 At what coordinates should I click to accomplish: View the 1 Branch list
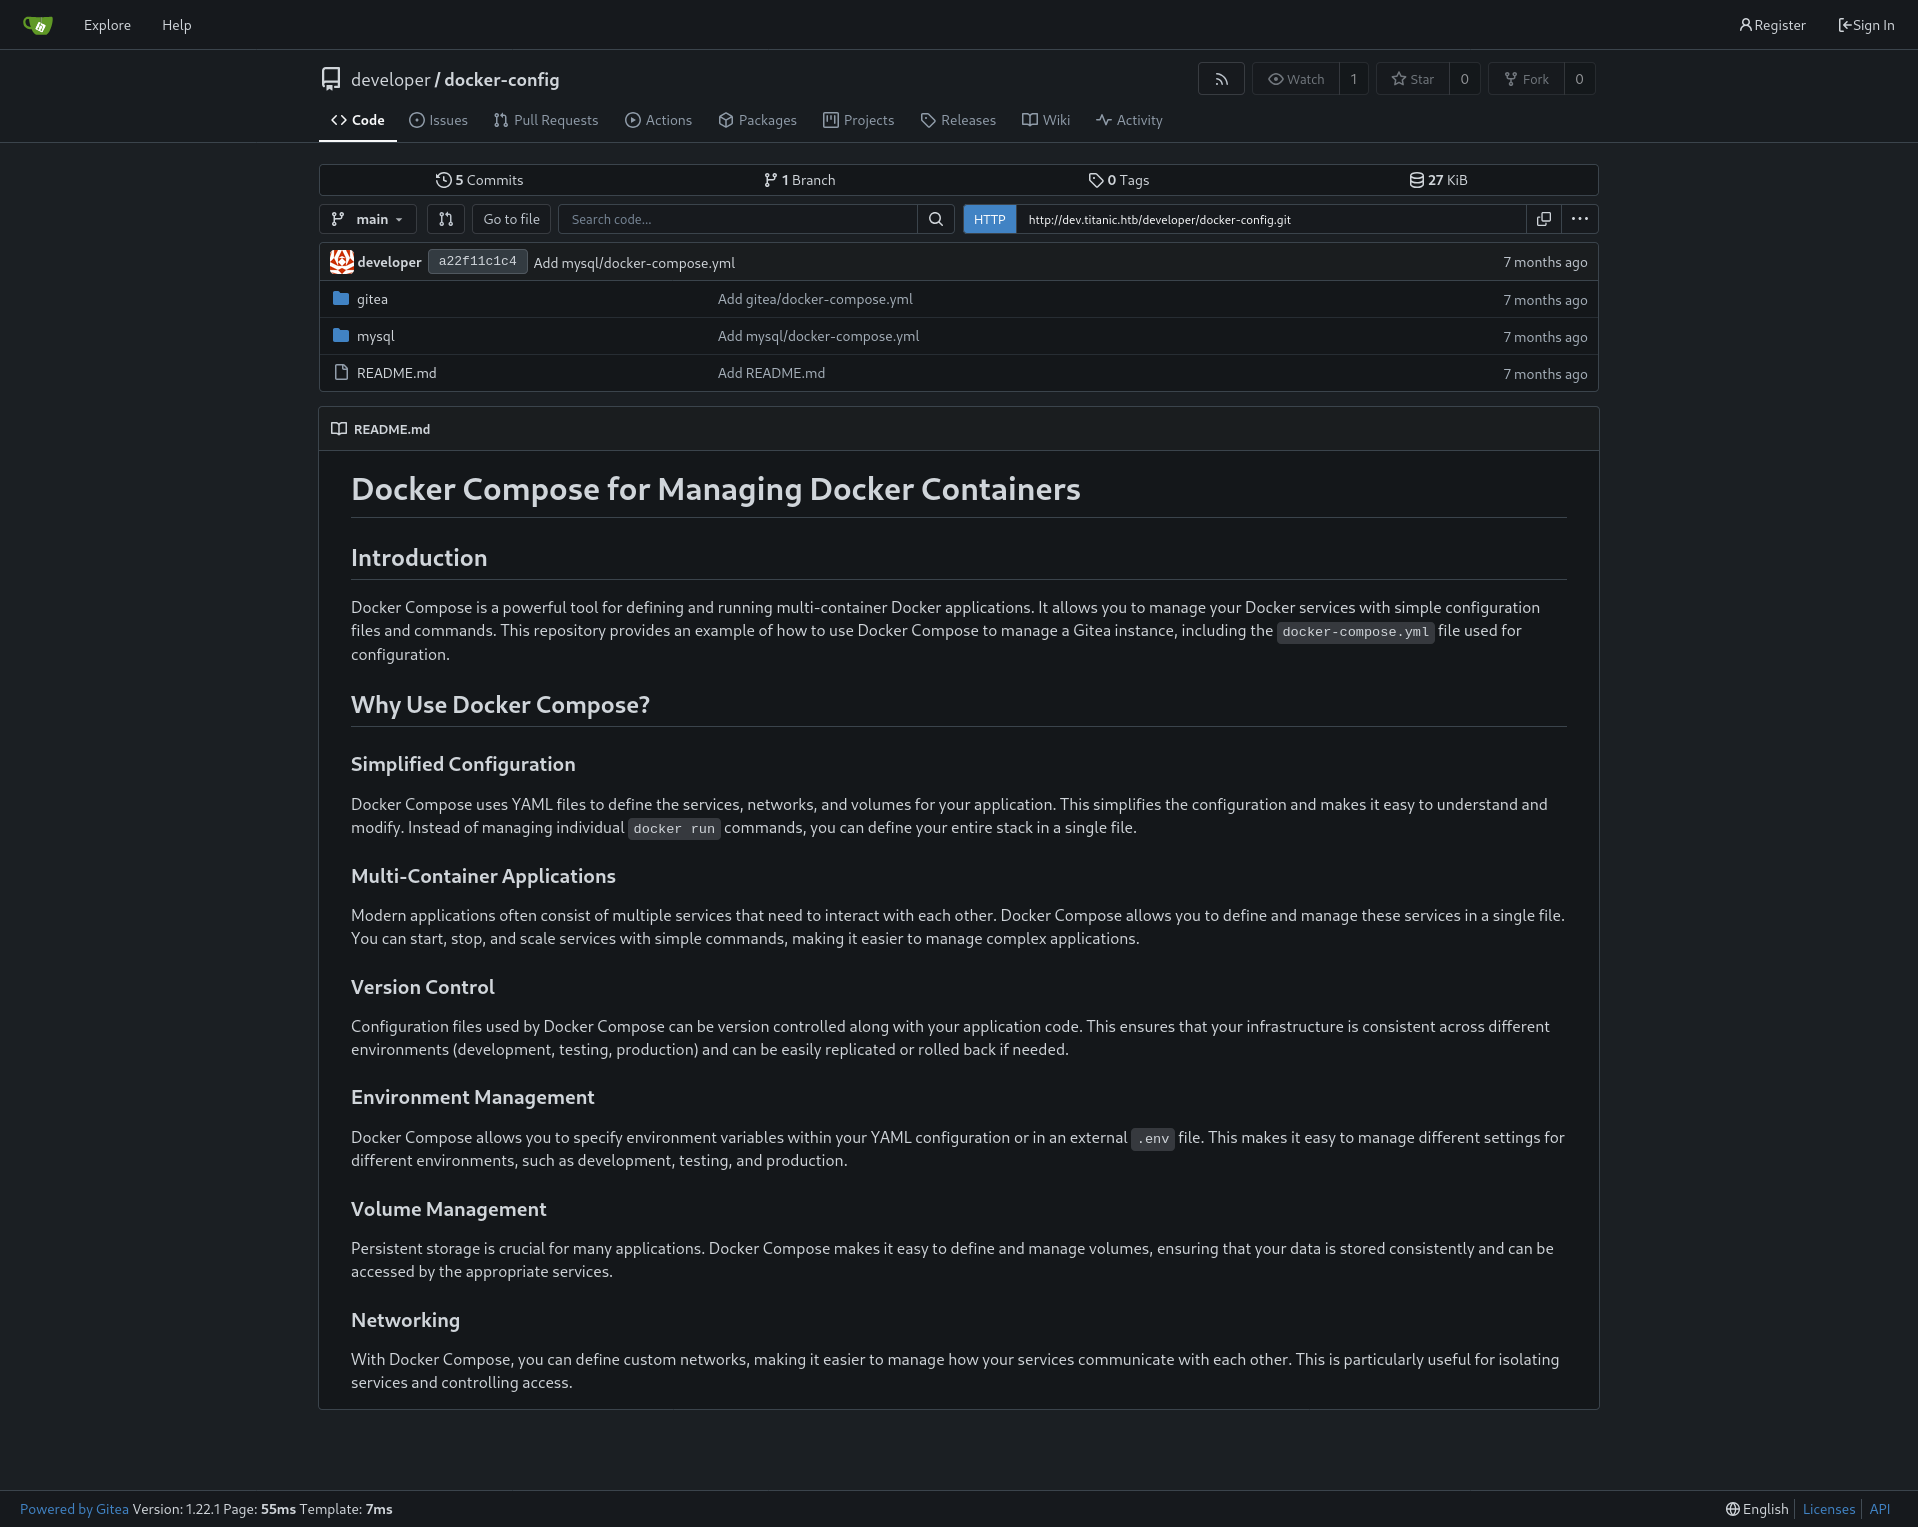799,180
